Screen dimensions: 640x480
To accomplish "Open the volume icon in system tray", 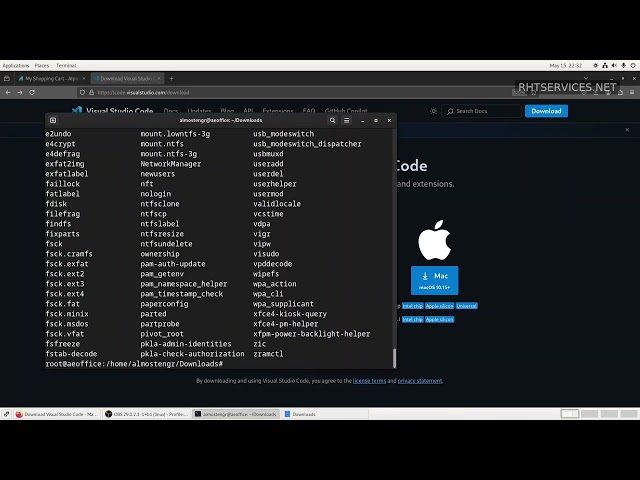I will coord(614,65).
